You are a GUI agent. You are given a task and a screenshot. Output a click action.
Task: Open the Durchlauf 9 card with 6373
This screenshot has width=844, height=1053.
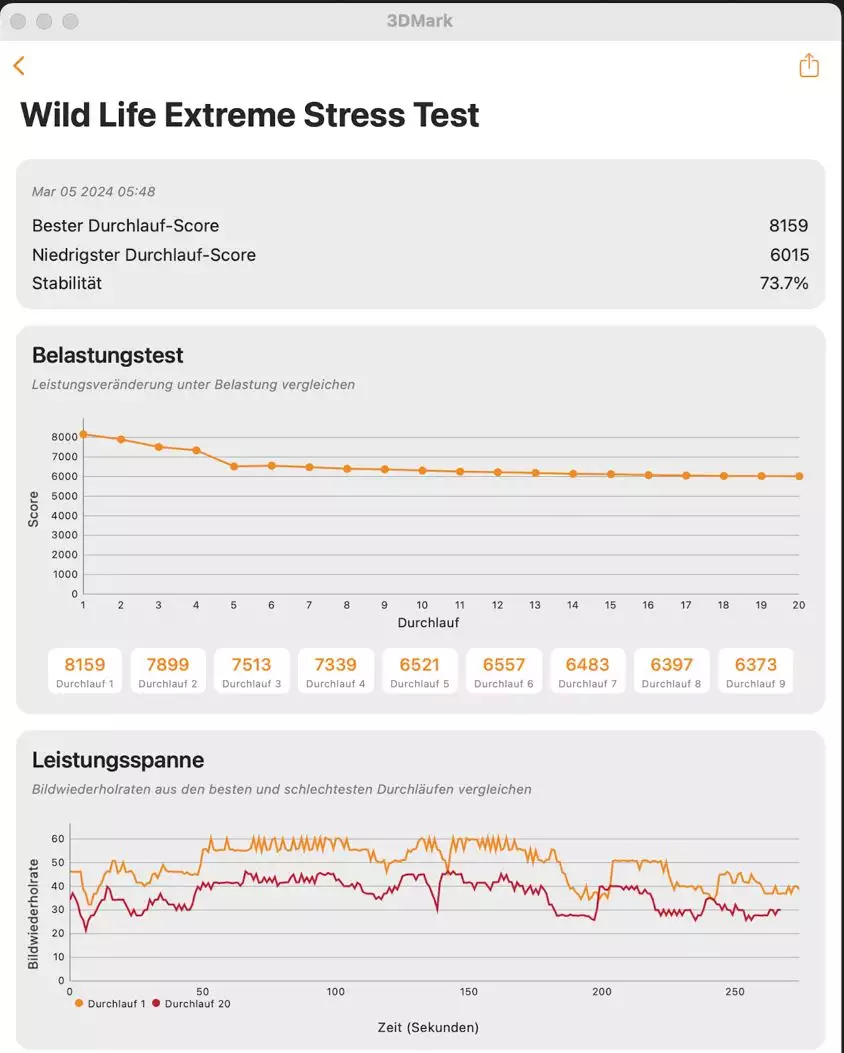(755, 671)
